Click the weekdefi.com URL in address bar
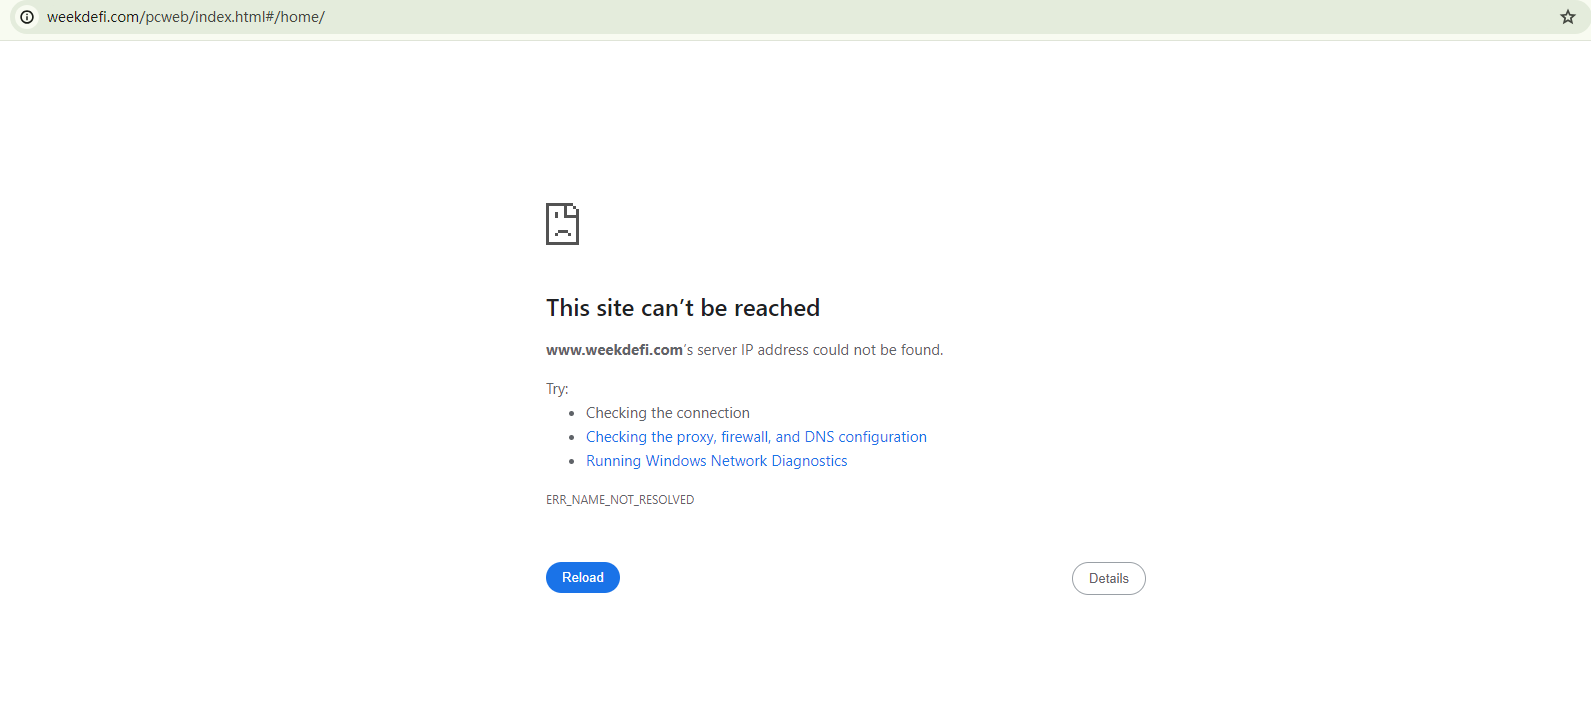 point(186,17)
